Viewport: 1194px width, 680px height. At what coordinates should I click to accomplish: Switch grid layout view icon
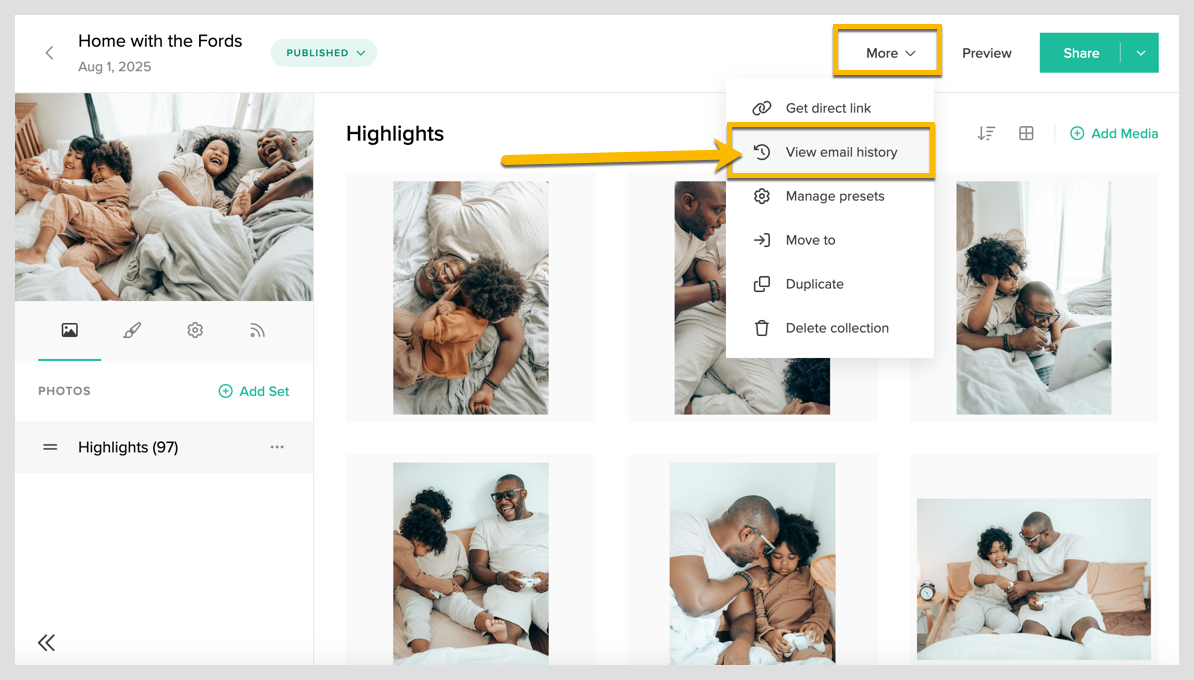pyautogui.click(x=1026, y=133)
